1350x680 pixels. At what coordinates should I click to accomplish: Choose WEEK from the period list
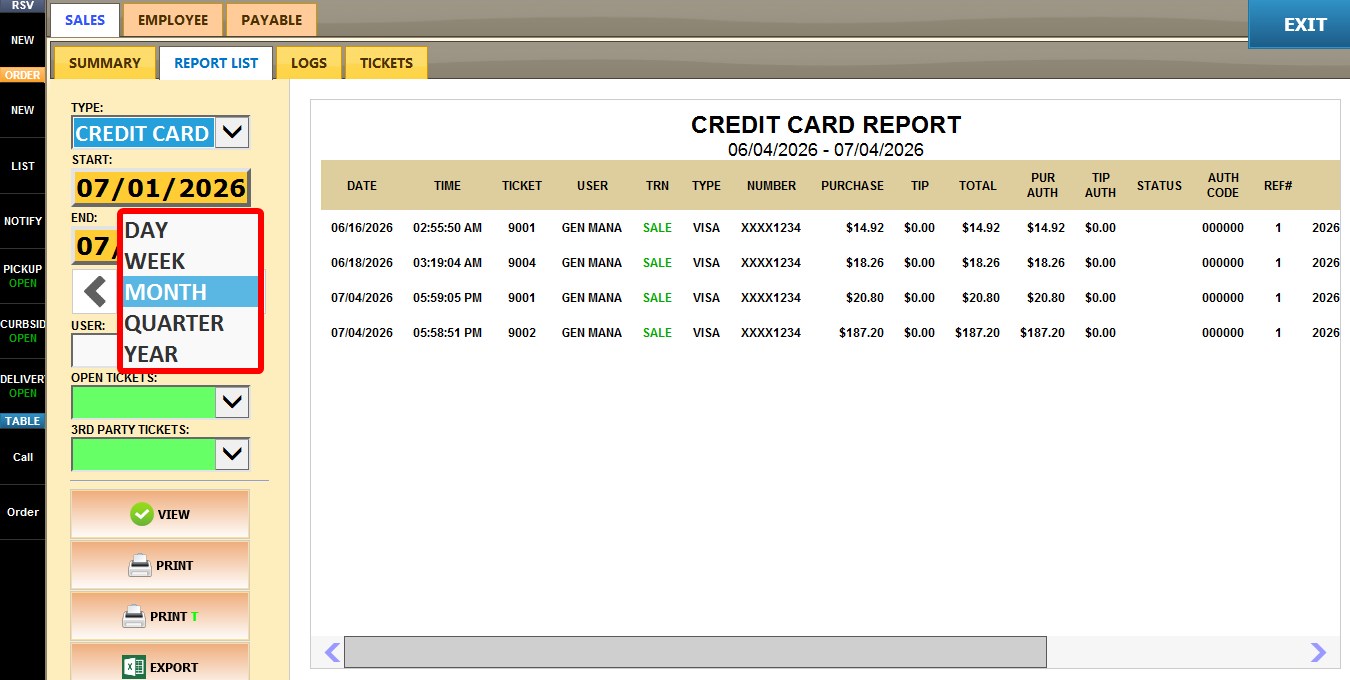tap(190, 261)
